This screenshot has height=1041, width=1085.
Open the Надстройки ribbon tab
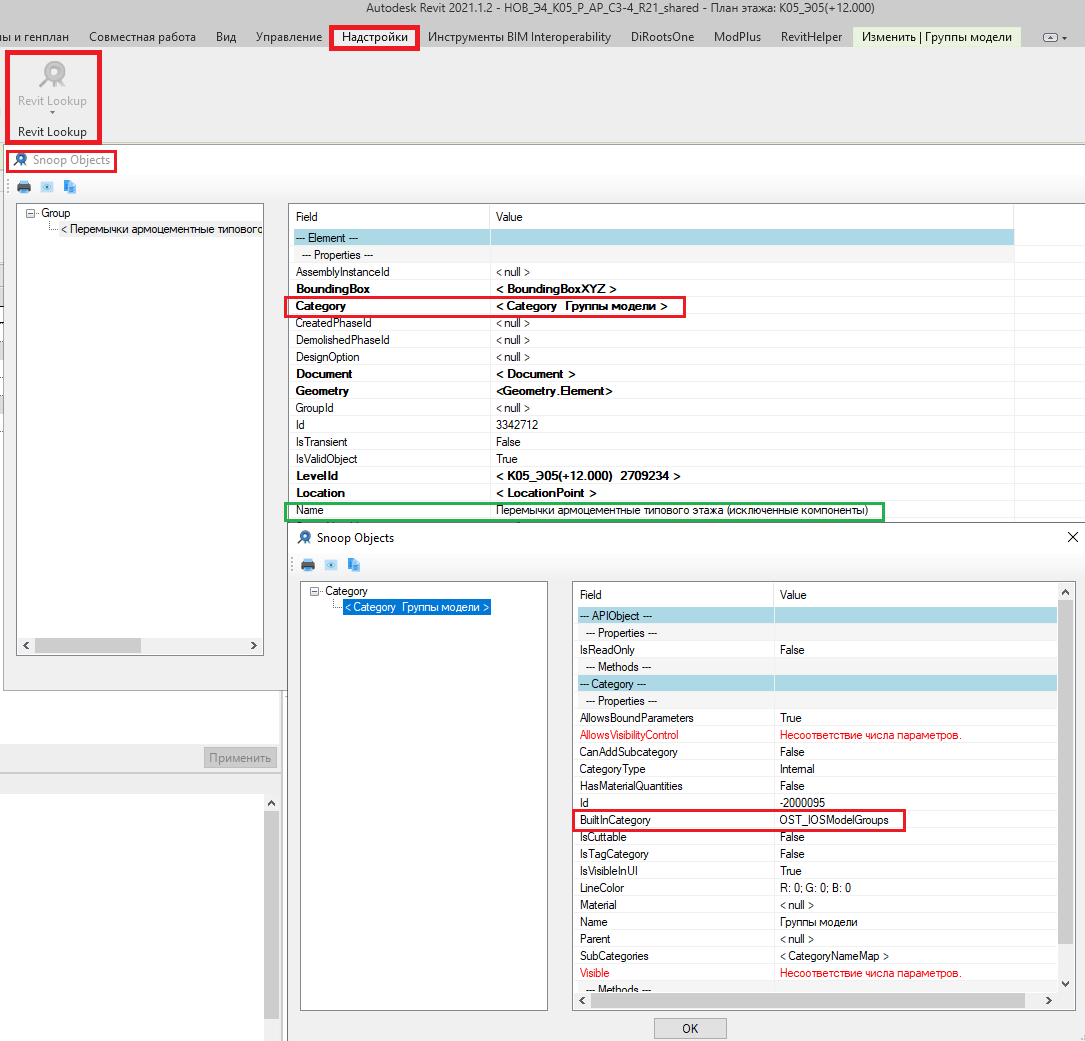tap(374, 37)
